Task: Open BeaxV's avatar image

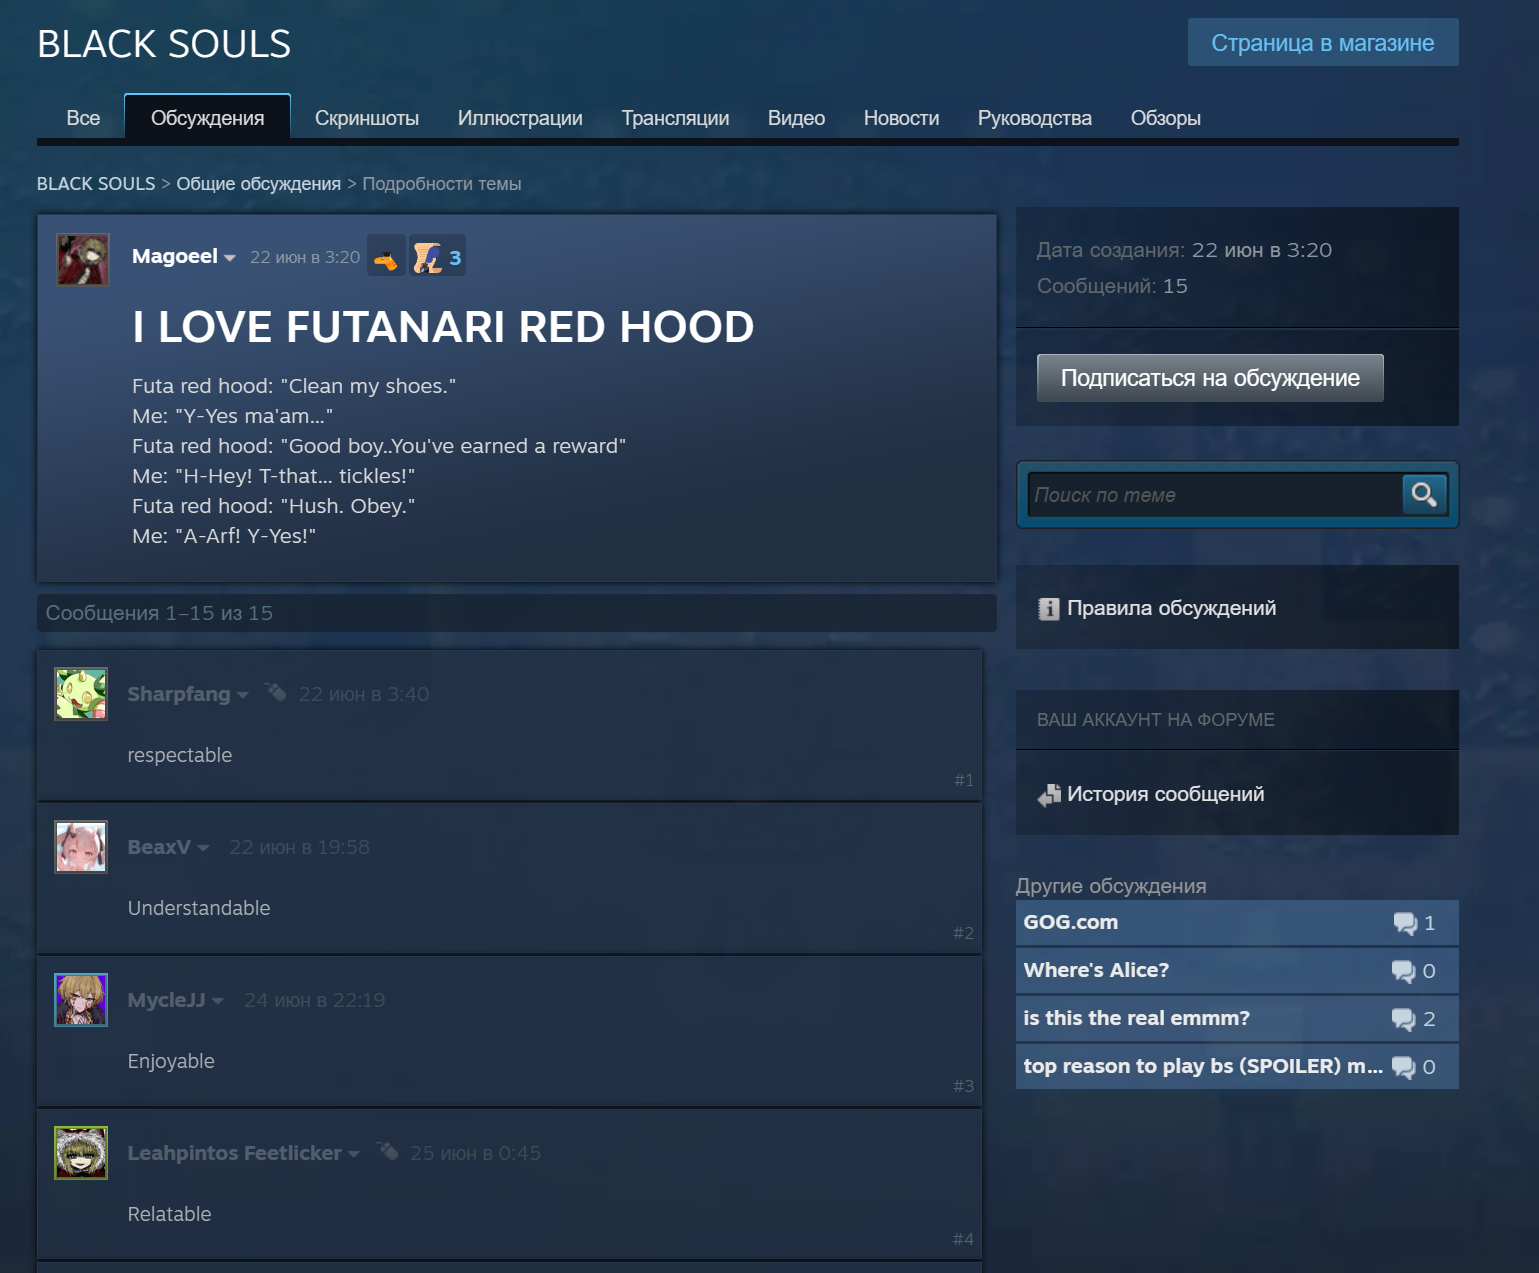Action: click(81, 847)
